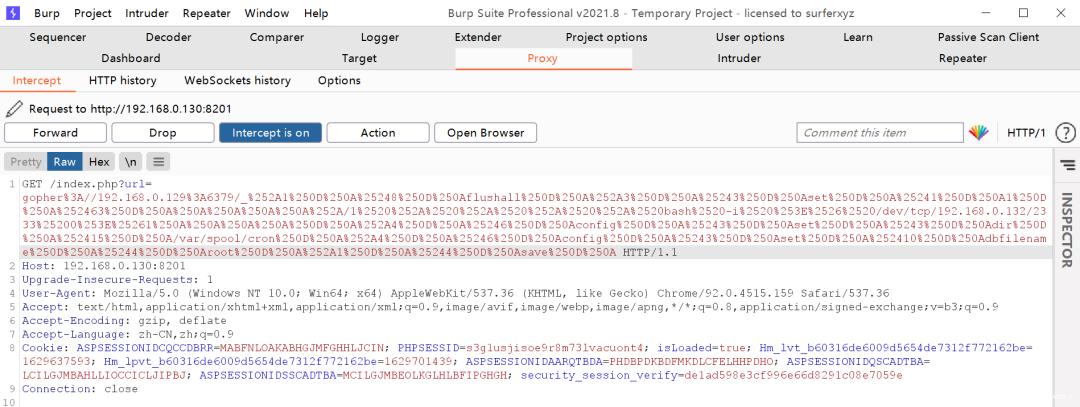This screenshot has height=407, width=1080.
Task: Forward the intercepted request
Action: tap(55, 133)
